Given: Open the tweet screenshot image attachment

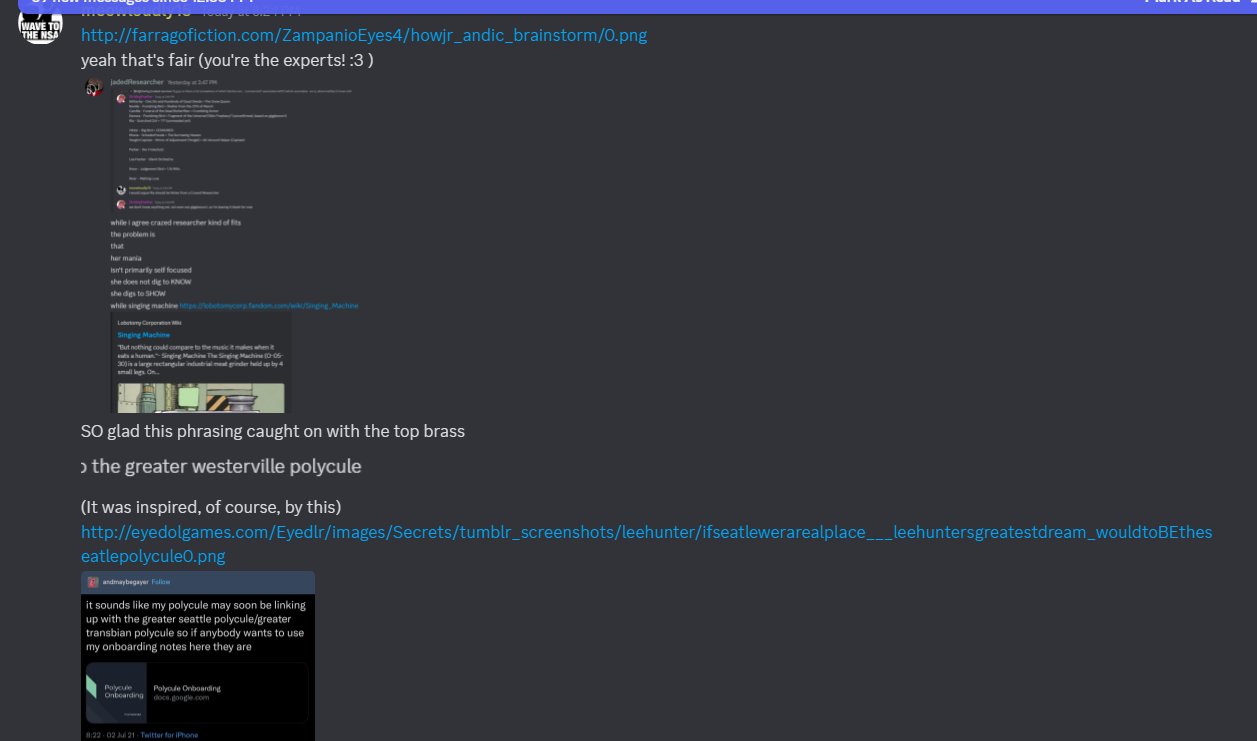Looking at the screenshot, I should (x=198, y=655).
